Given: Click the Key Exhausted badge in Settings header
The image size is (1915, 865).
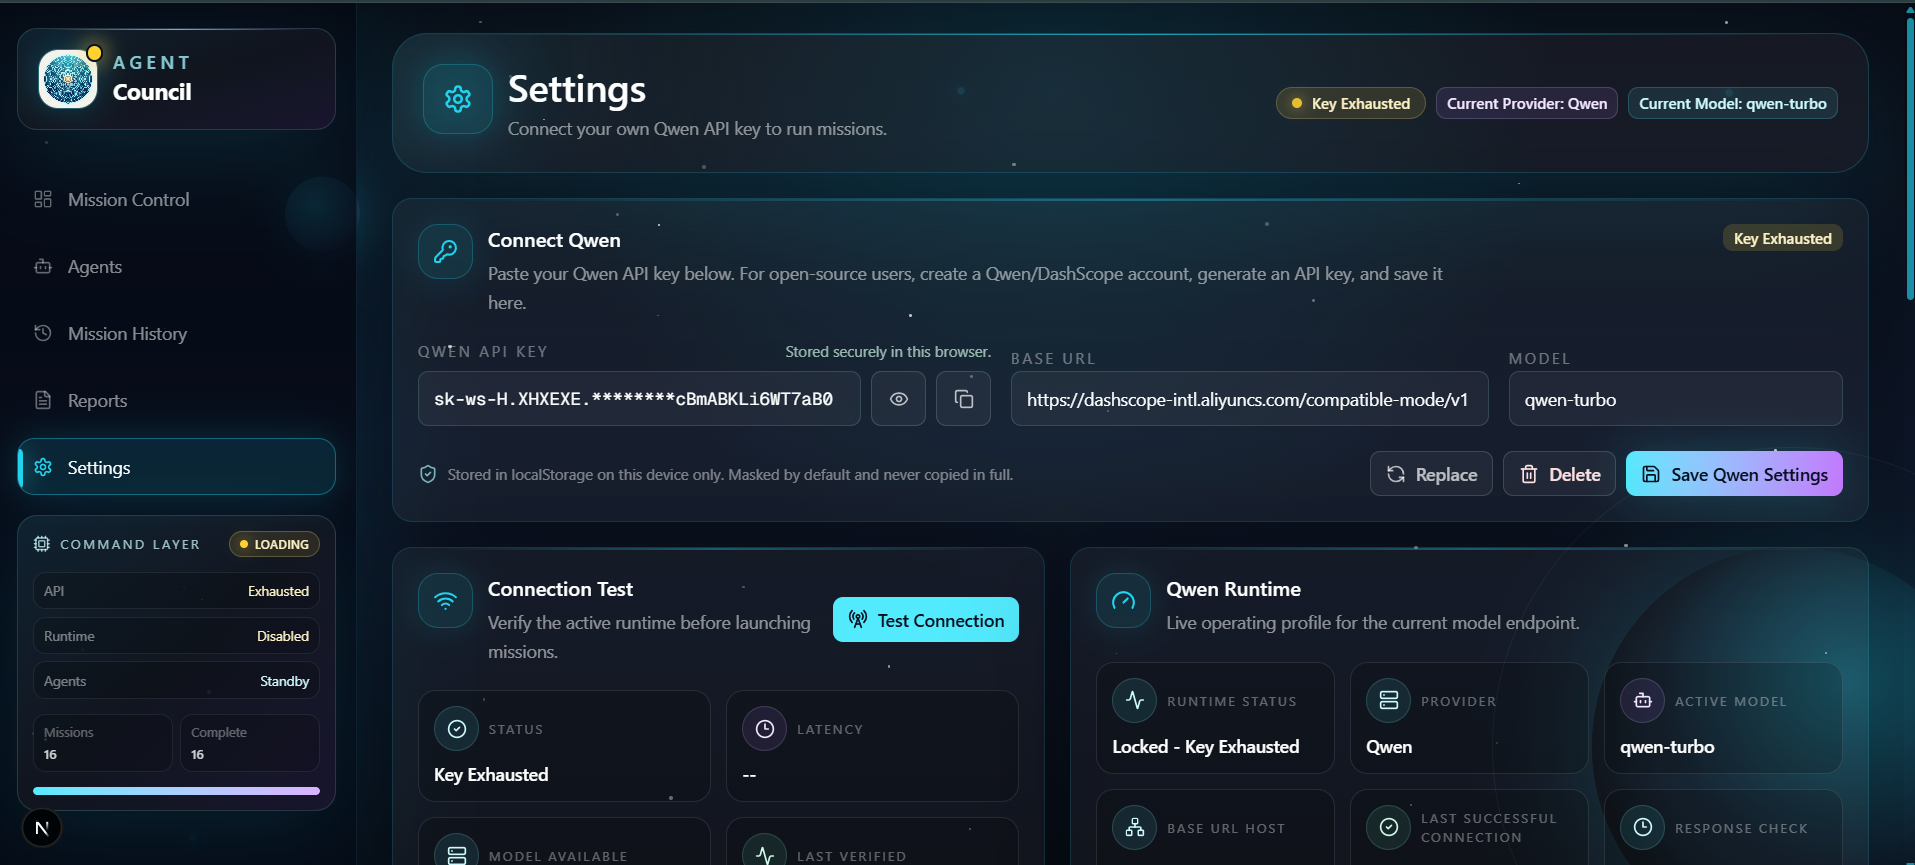Looking at the screenshot, I should click(x=1351, y=104).
